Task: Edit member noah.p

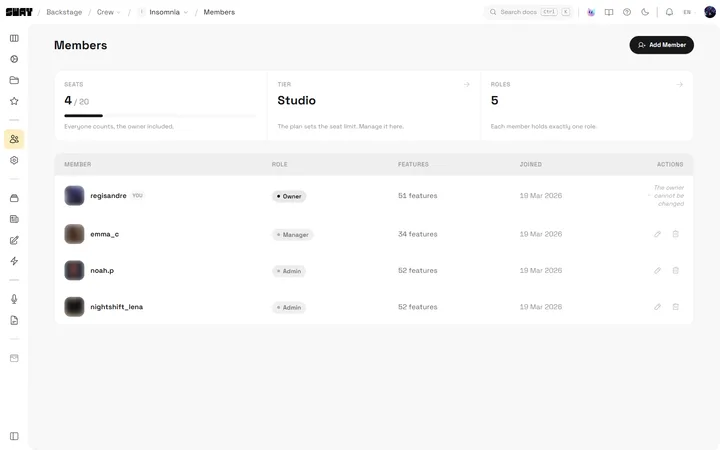Action: [658, 270]
